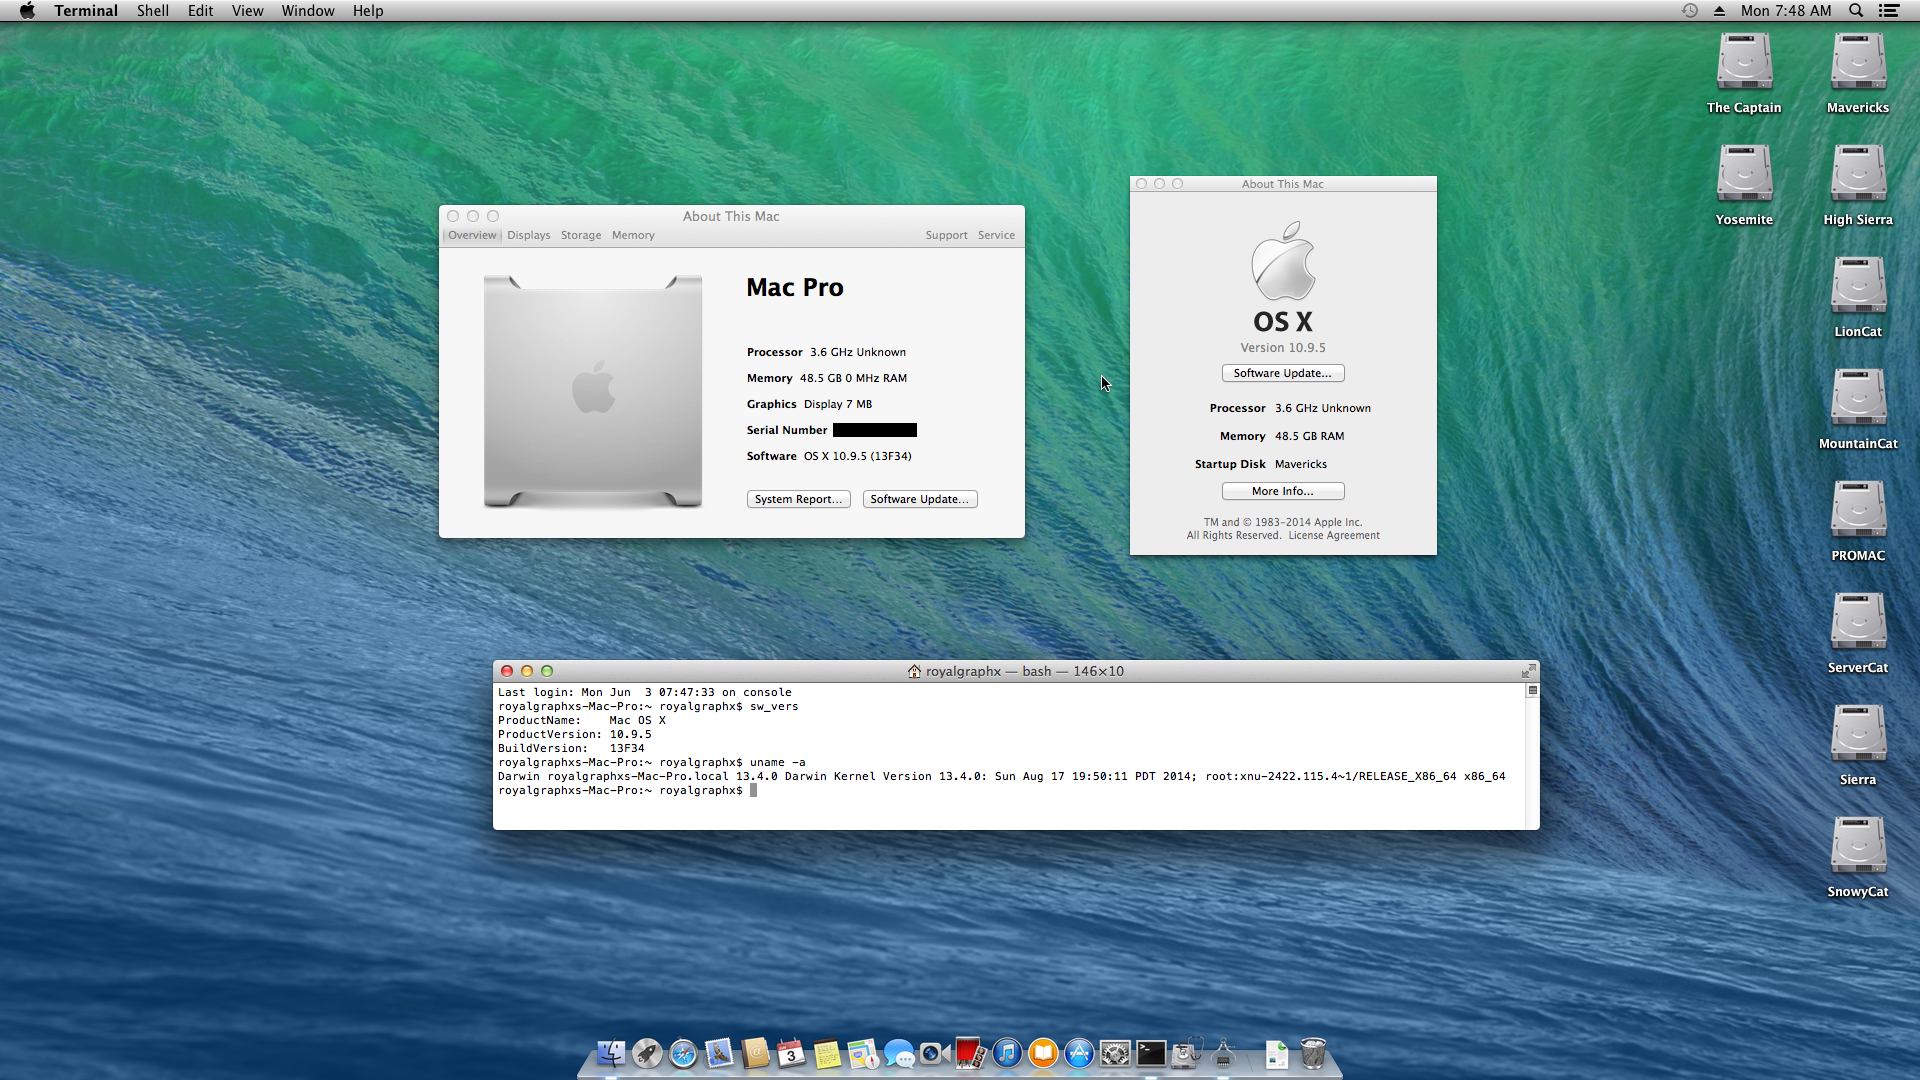Open the Service link in About This Mac
The width and height of the screenshot is (1920, 1080).
pyautogui.click(x=996, y=235)
